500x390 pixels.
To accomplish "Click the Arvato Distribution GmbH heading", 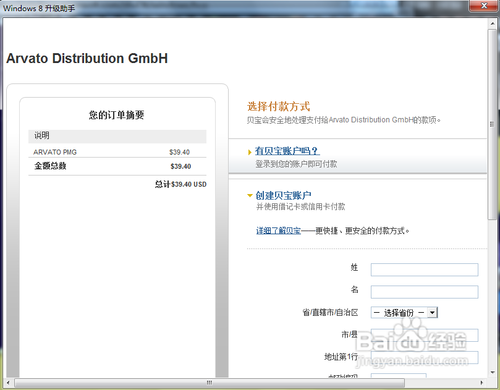I will tap(87, 58).
